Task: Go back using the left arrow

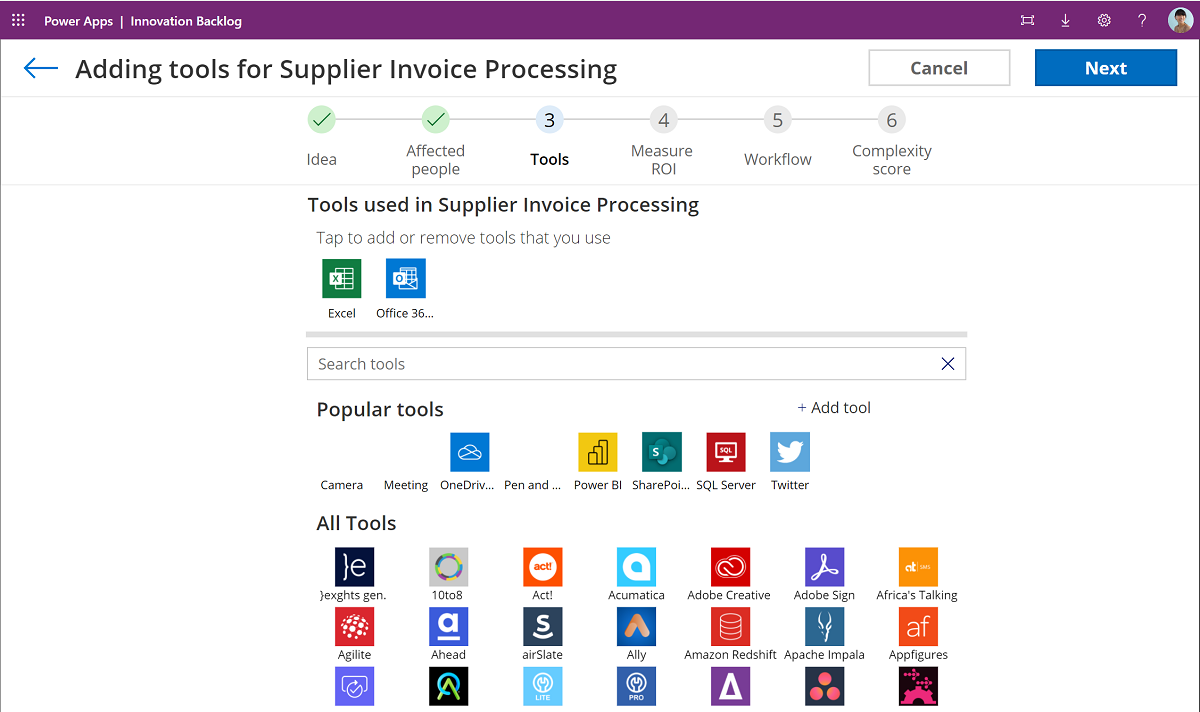Action: click(41, 68)
